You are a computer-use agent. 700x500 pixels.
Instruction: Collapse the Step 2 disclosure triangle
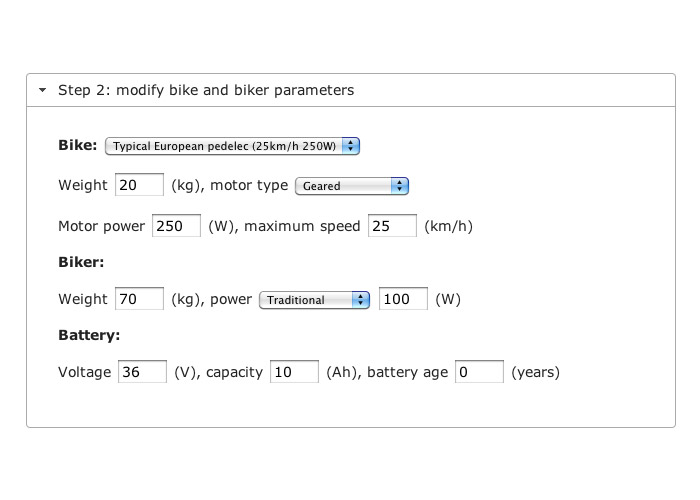pos(42,90)
